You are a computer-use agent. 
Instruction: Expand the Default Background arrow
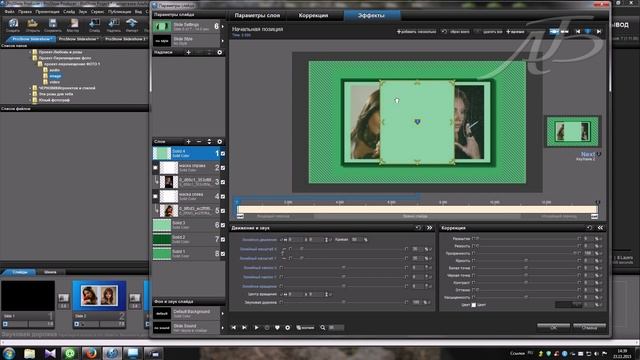click(x=222, y=313)
